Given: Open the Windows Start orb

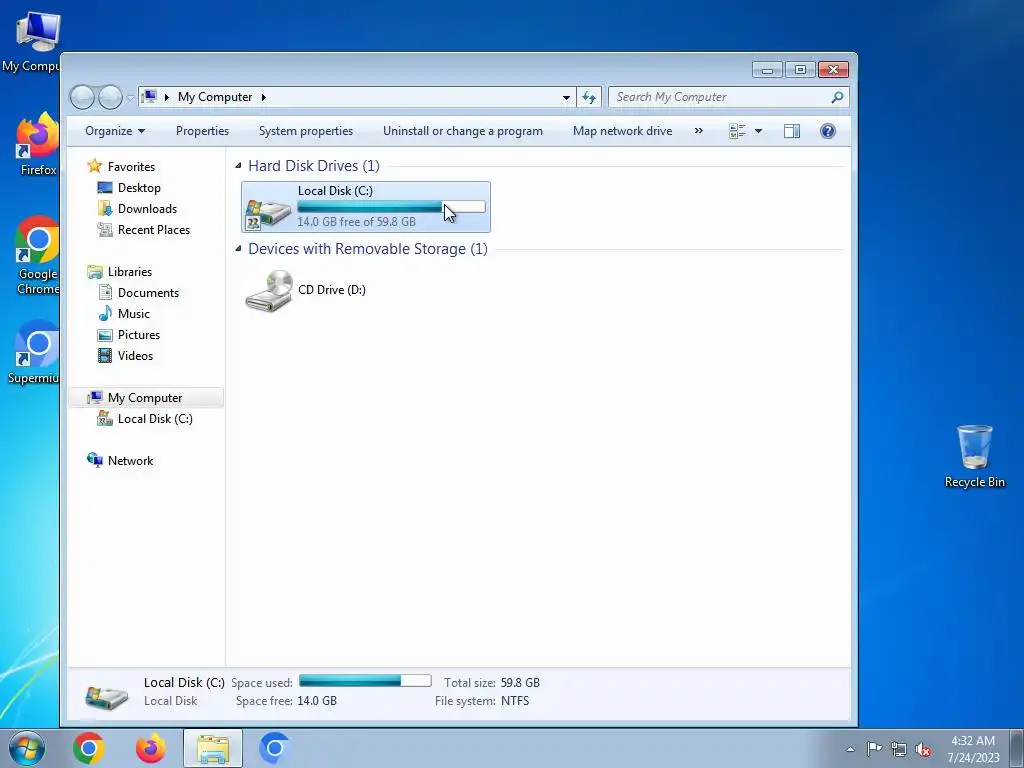Looking at the screenshot, I should point(27,748).
